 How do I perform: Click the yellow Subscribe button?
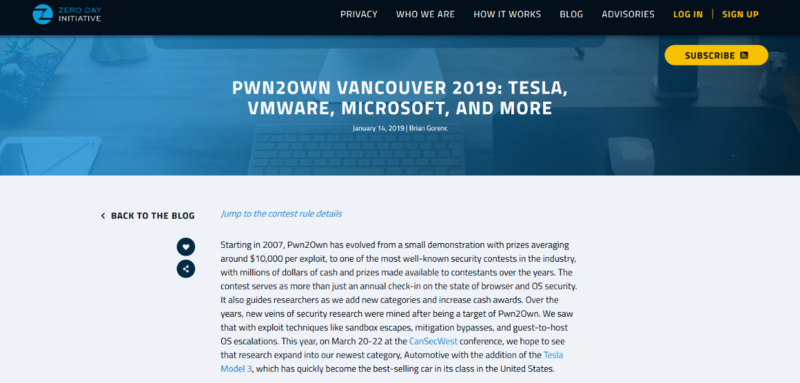click(x=716, y=55)
